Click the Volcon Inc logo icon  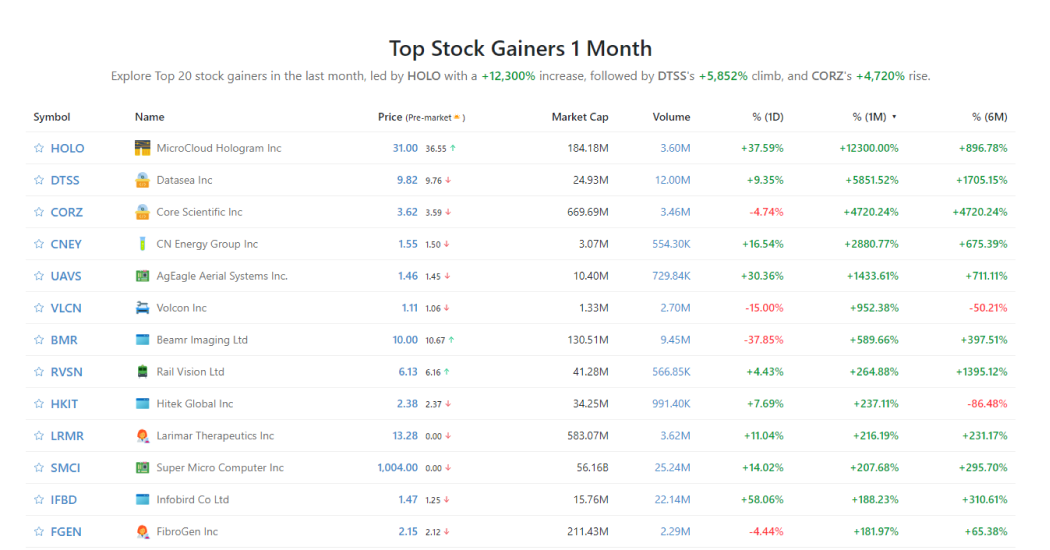point(142,308)
